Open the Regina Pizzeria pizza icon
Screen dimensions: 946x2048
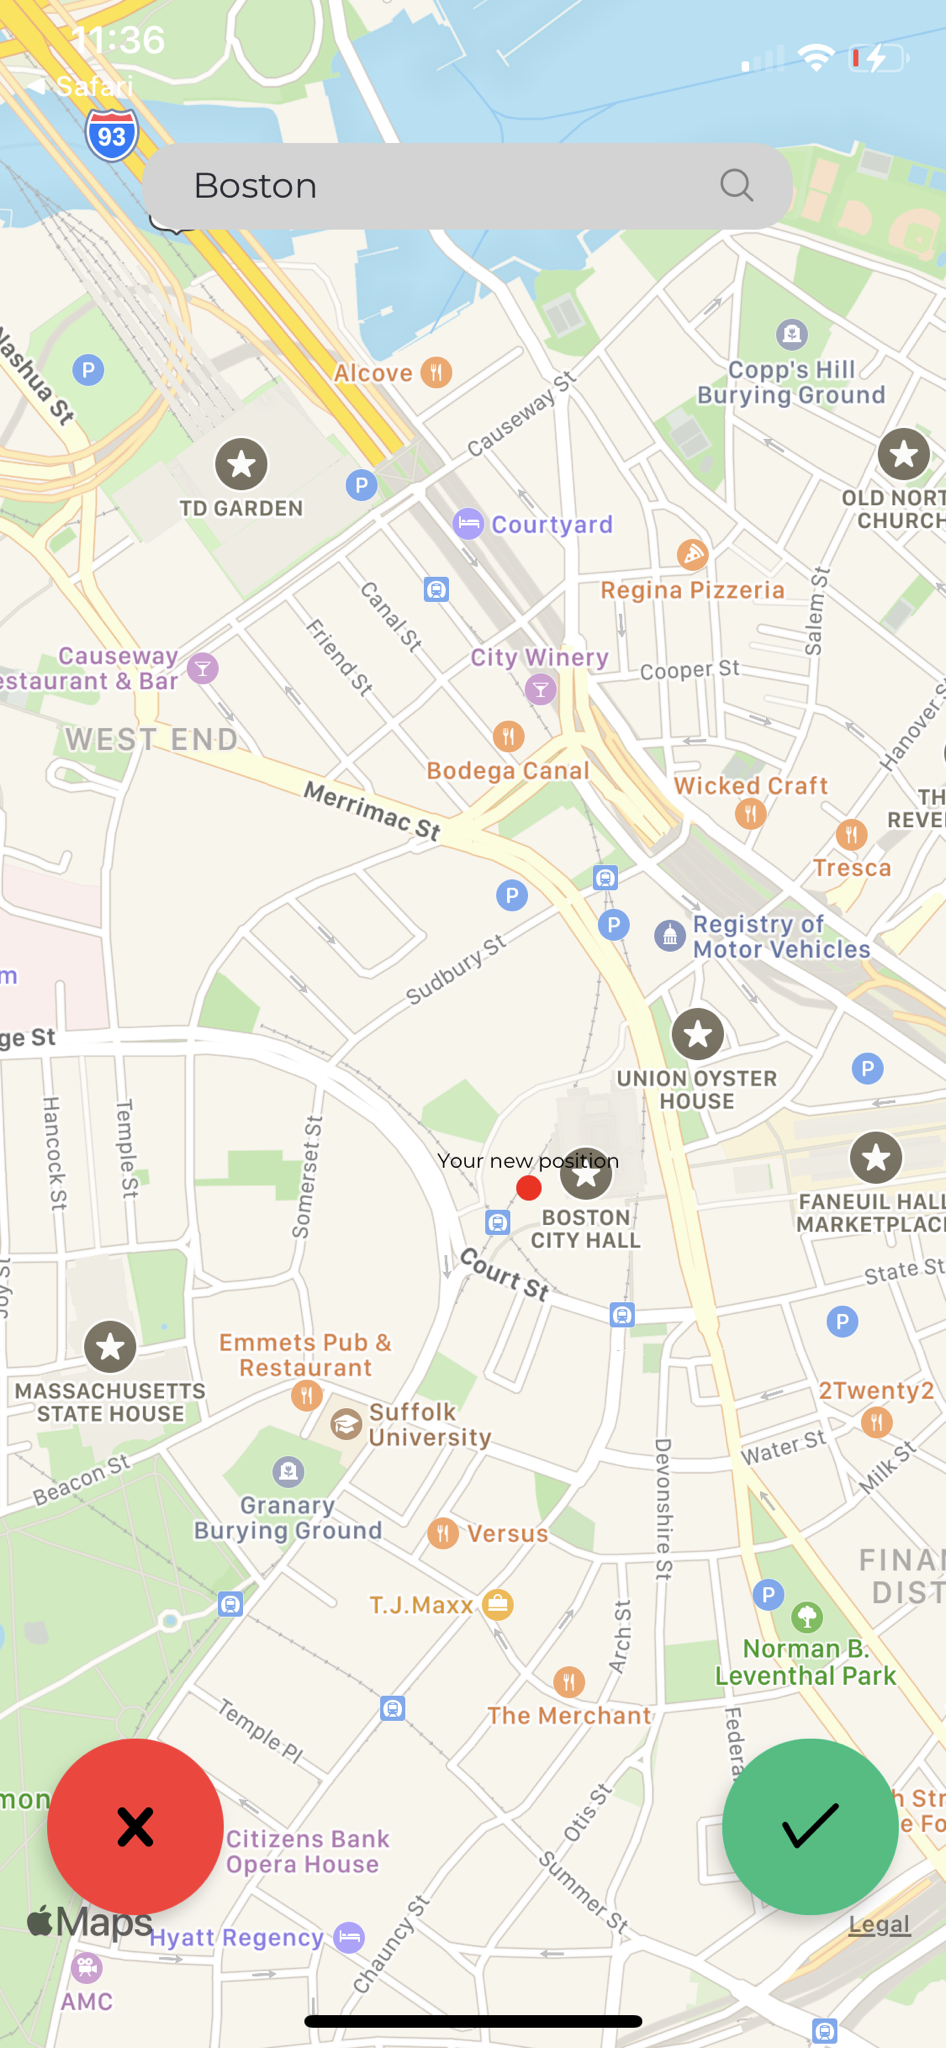point(692,554)
